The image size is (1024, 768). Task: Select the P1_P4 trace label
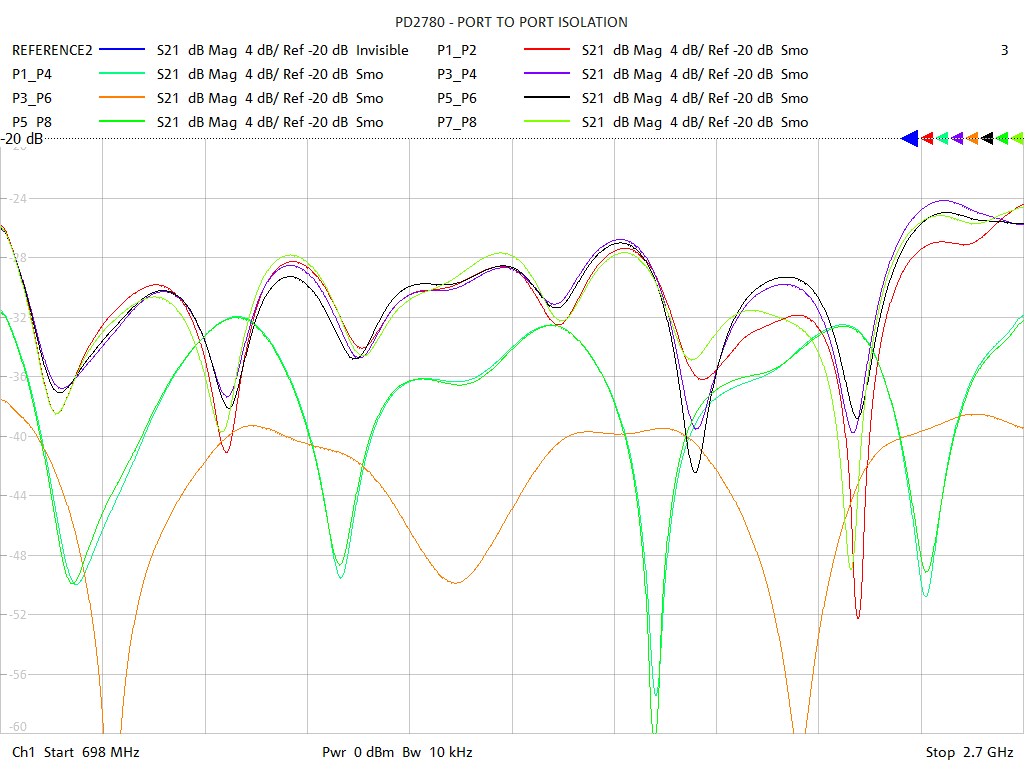[x=32, y=74]
